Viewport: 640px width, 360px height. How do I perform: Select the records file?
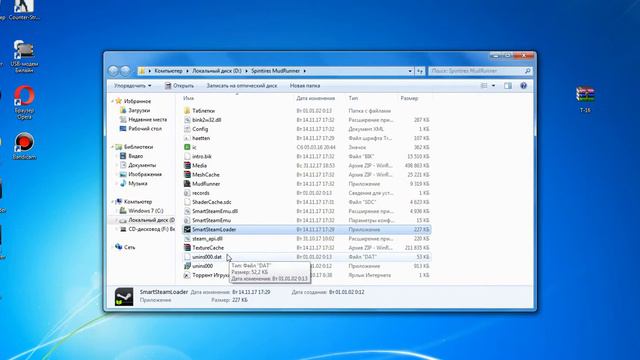(x=306, y=193)
